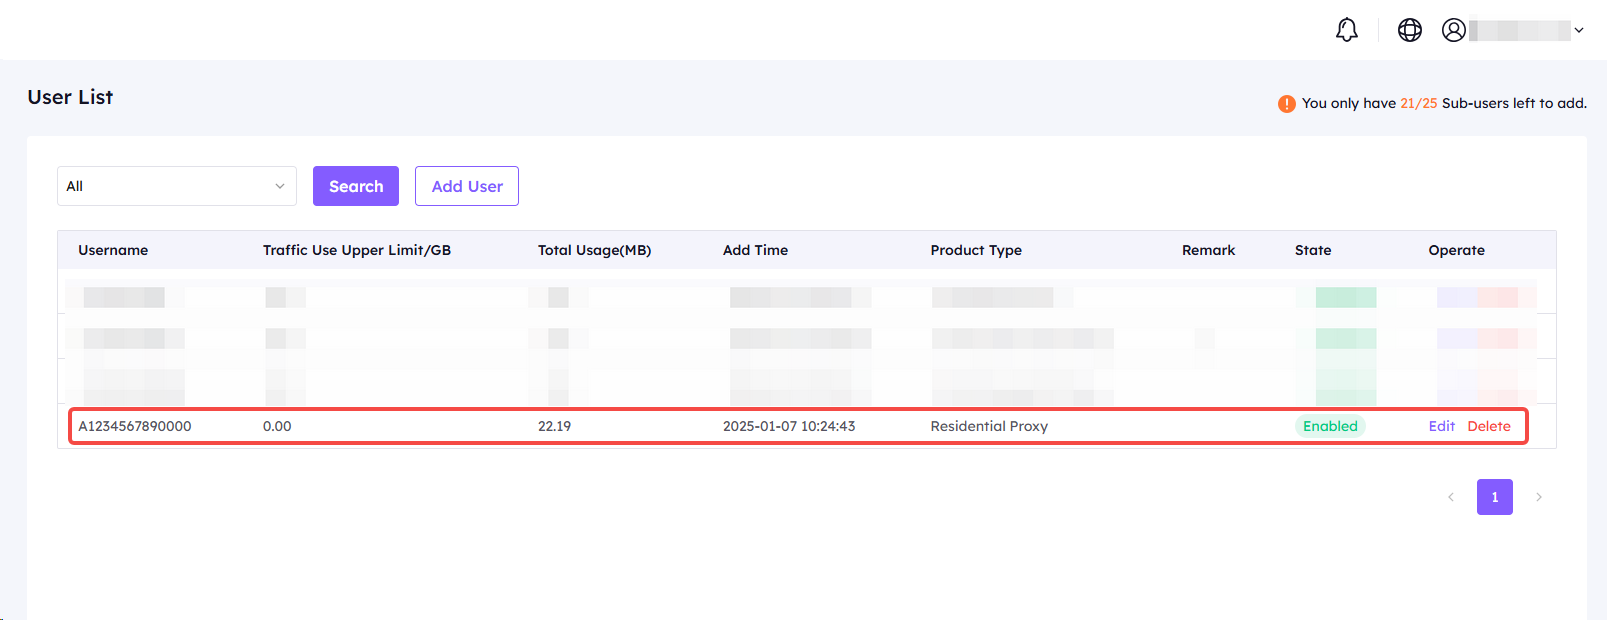Image resolution: width=1607 pixels, height=620 pixels.
Task: Click the globe language icon
Action: [1409, 30]
